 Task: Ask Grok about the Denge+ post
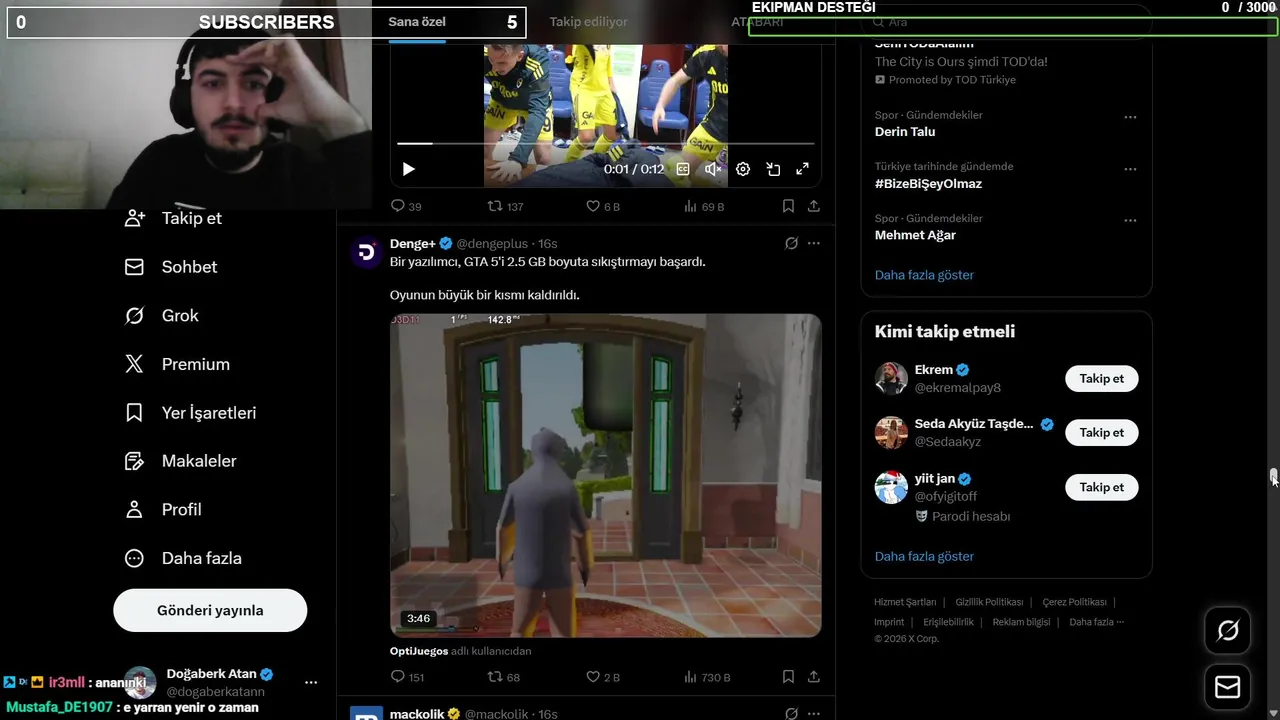(791, 243)
